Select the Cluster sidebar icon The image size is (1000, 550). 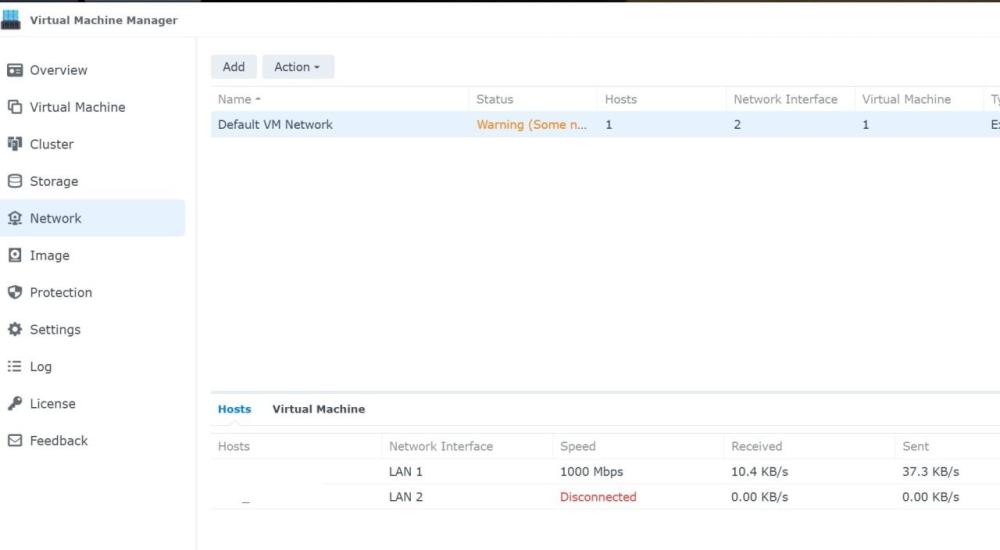[x=15, y=144]
